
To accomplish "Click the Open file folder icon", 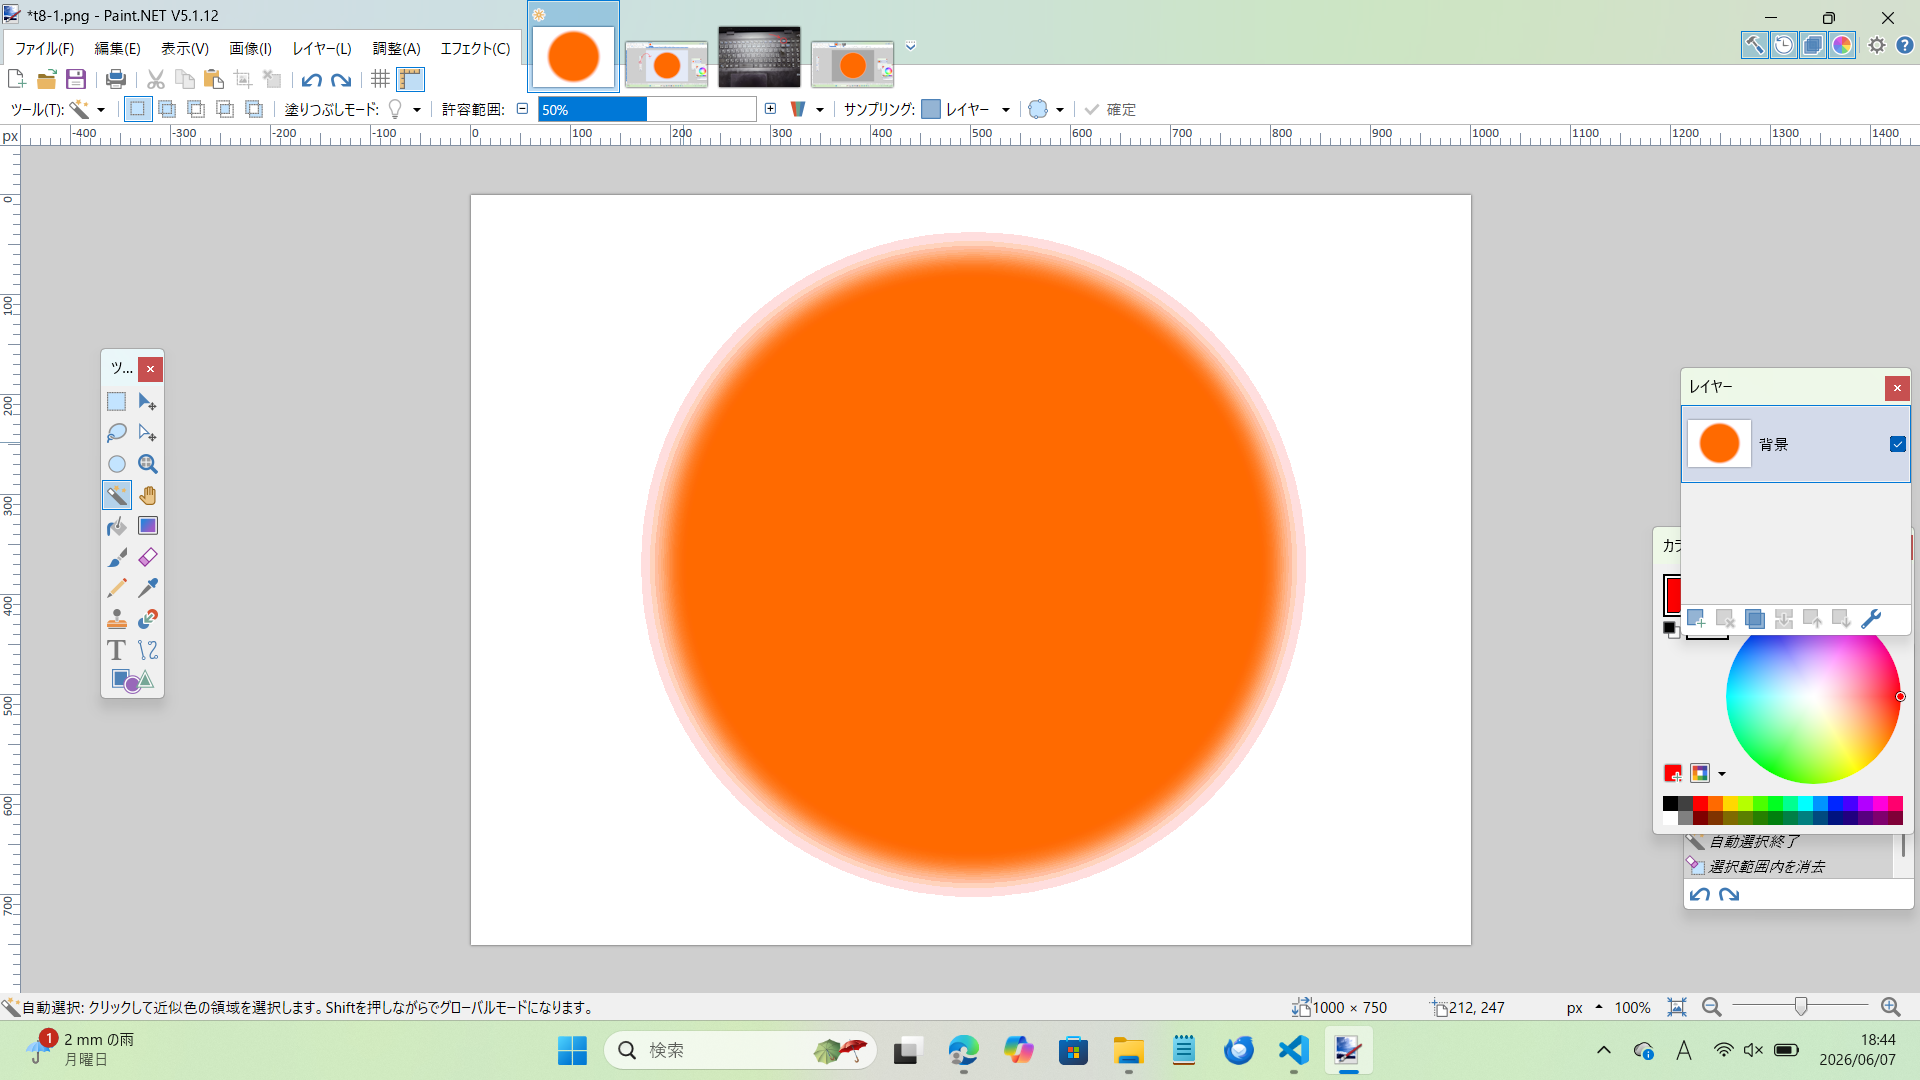I will pos(46,79).
